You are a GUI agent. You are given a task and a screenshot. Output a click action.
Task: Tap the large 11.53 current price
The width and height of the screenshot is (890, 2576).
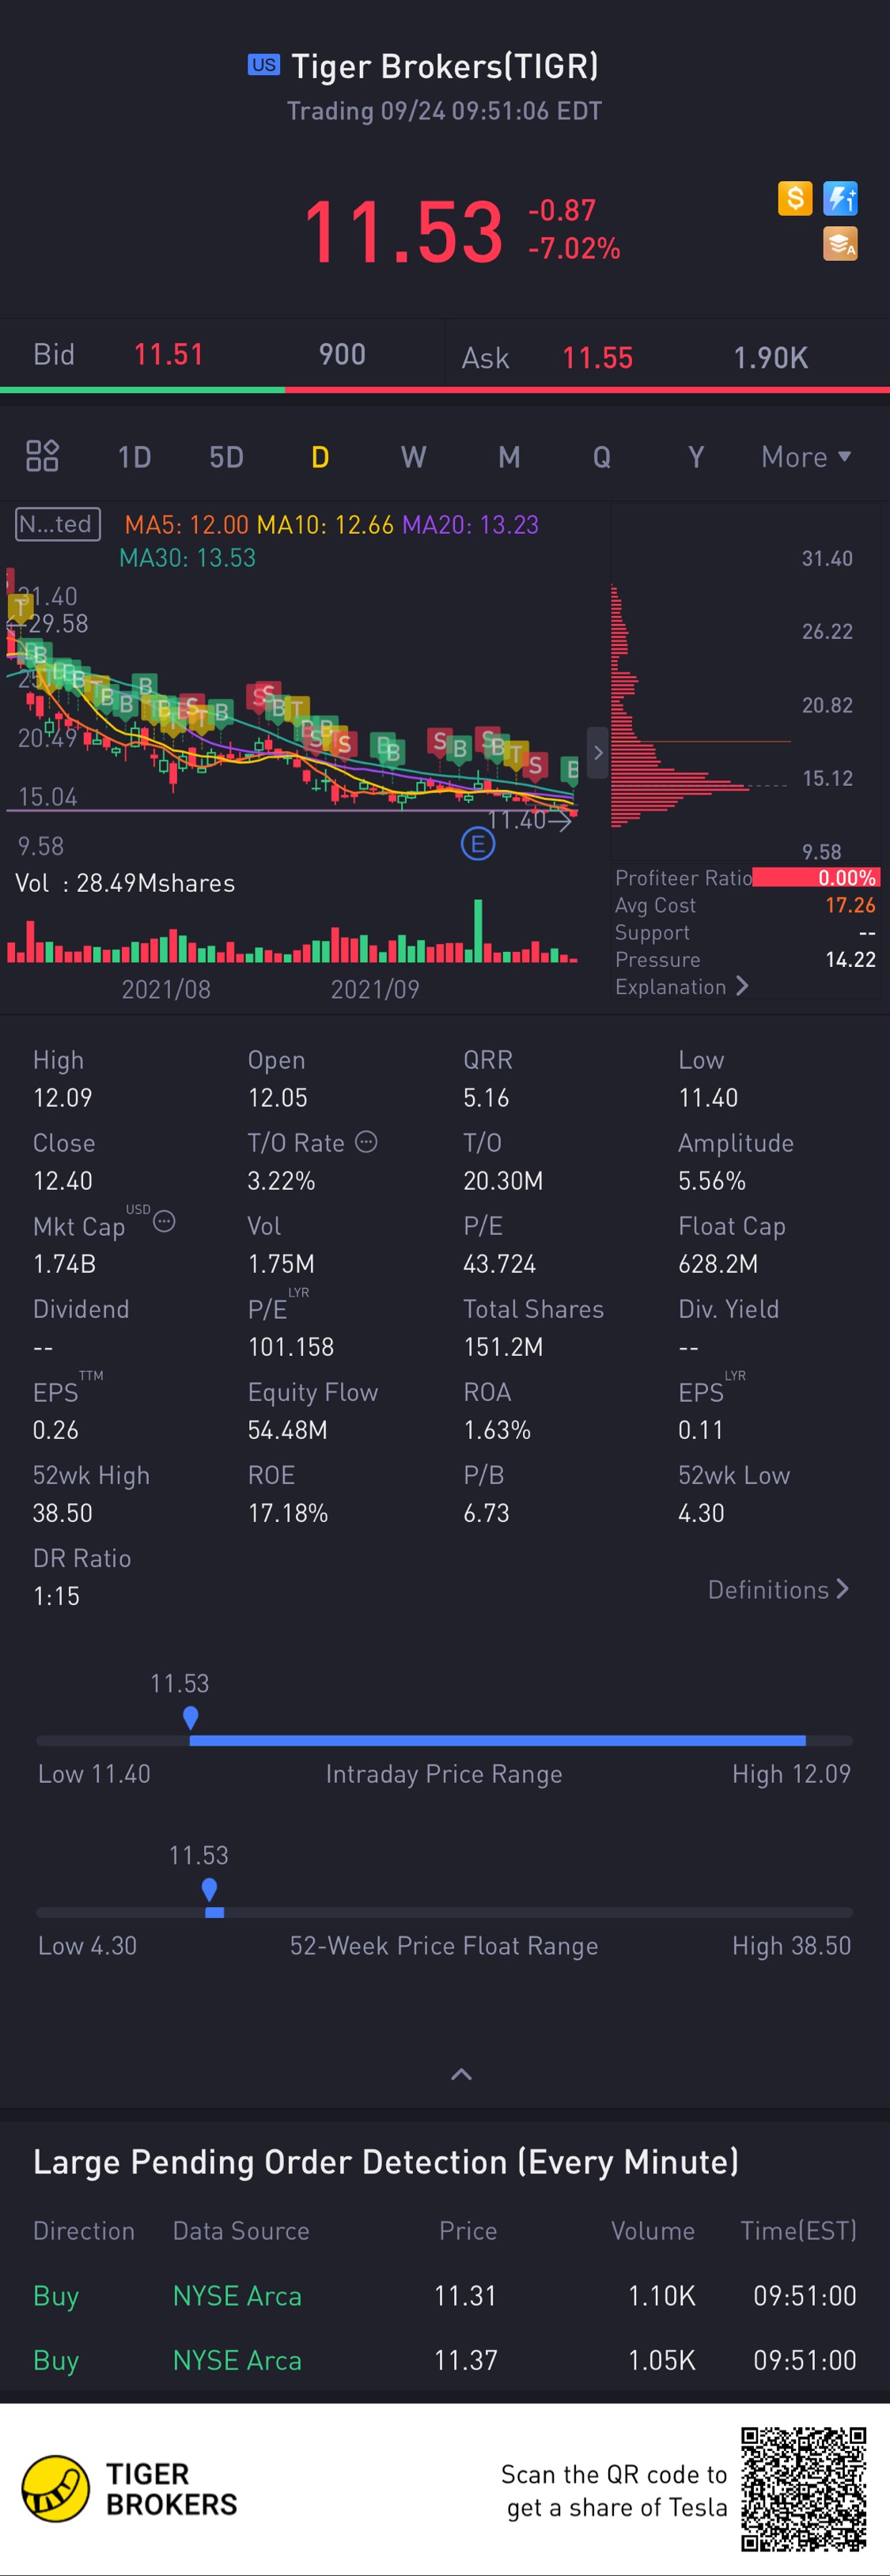[403, 232]
